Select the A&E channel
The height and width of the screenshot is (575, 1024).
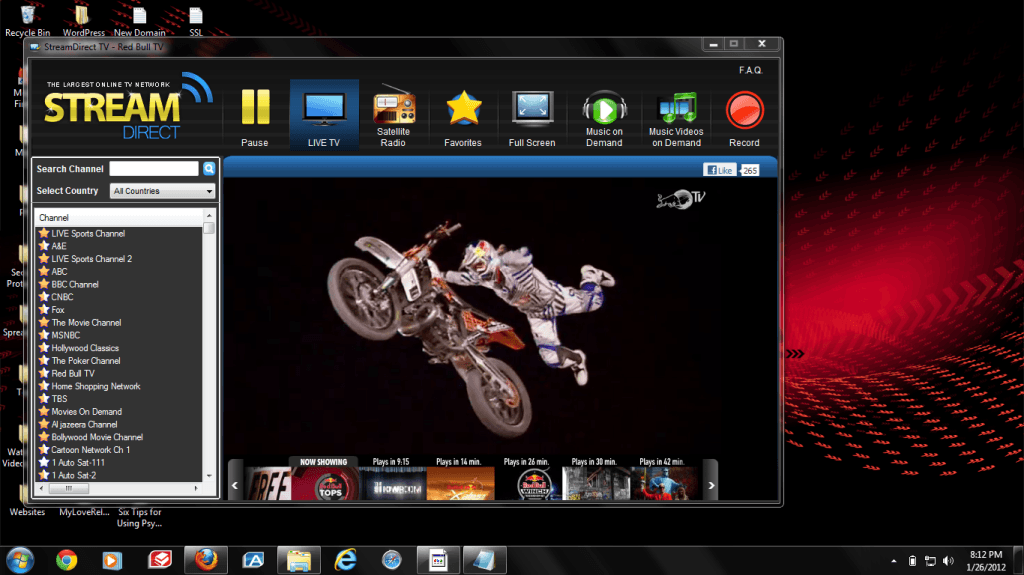[x=59, y=246]
